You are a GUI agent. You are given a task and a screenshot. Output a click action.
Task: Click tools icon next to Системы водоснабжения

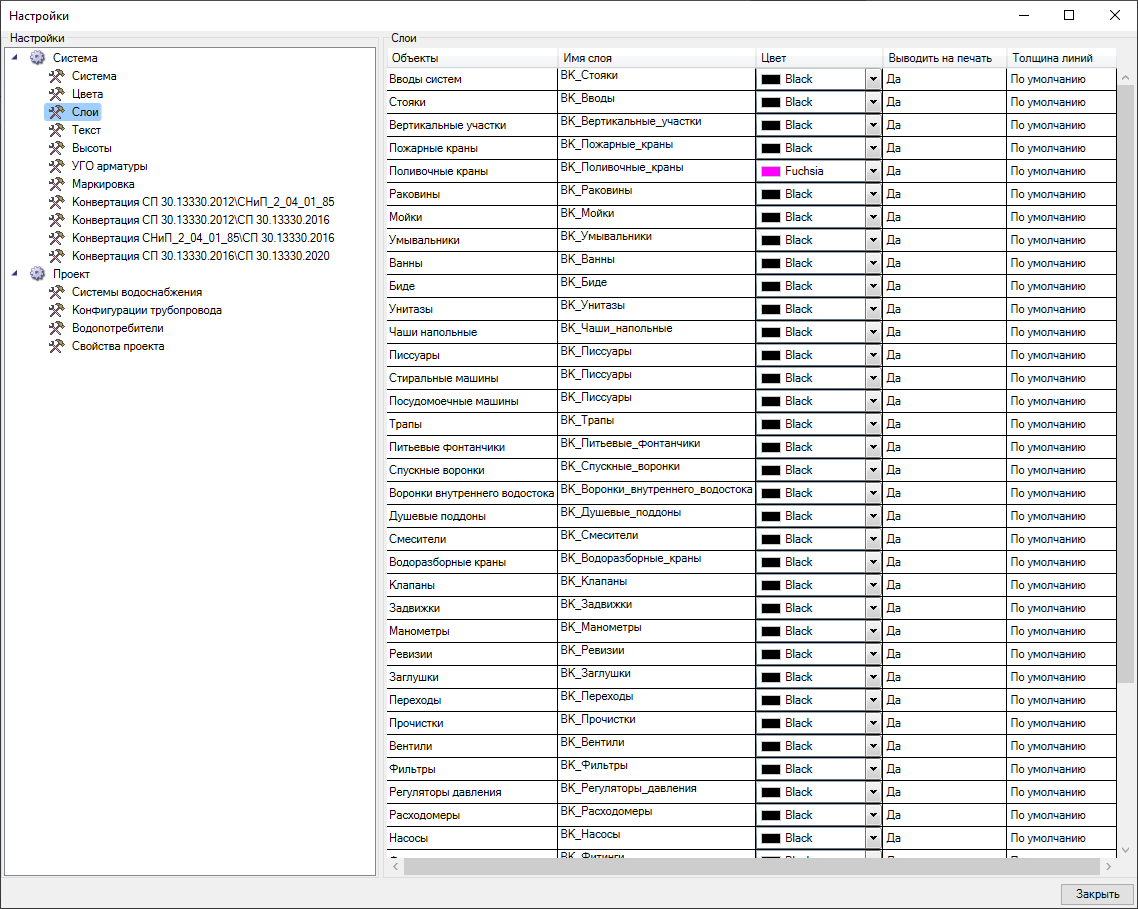coord(57,292)
